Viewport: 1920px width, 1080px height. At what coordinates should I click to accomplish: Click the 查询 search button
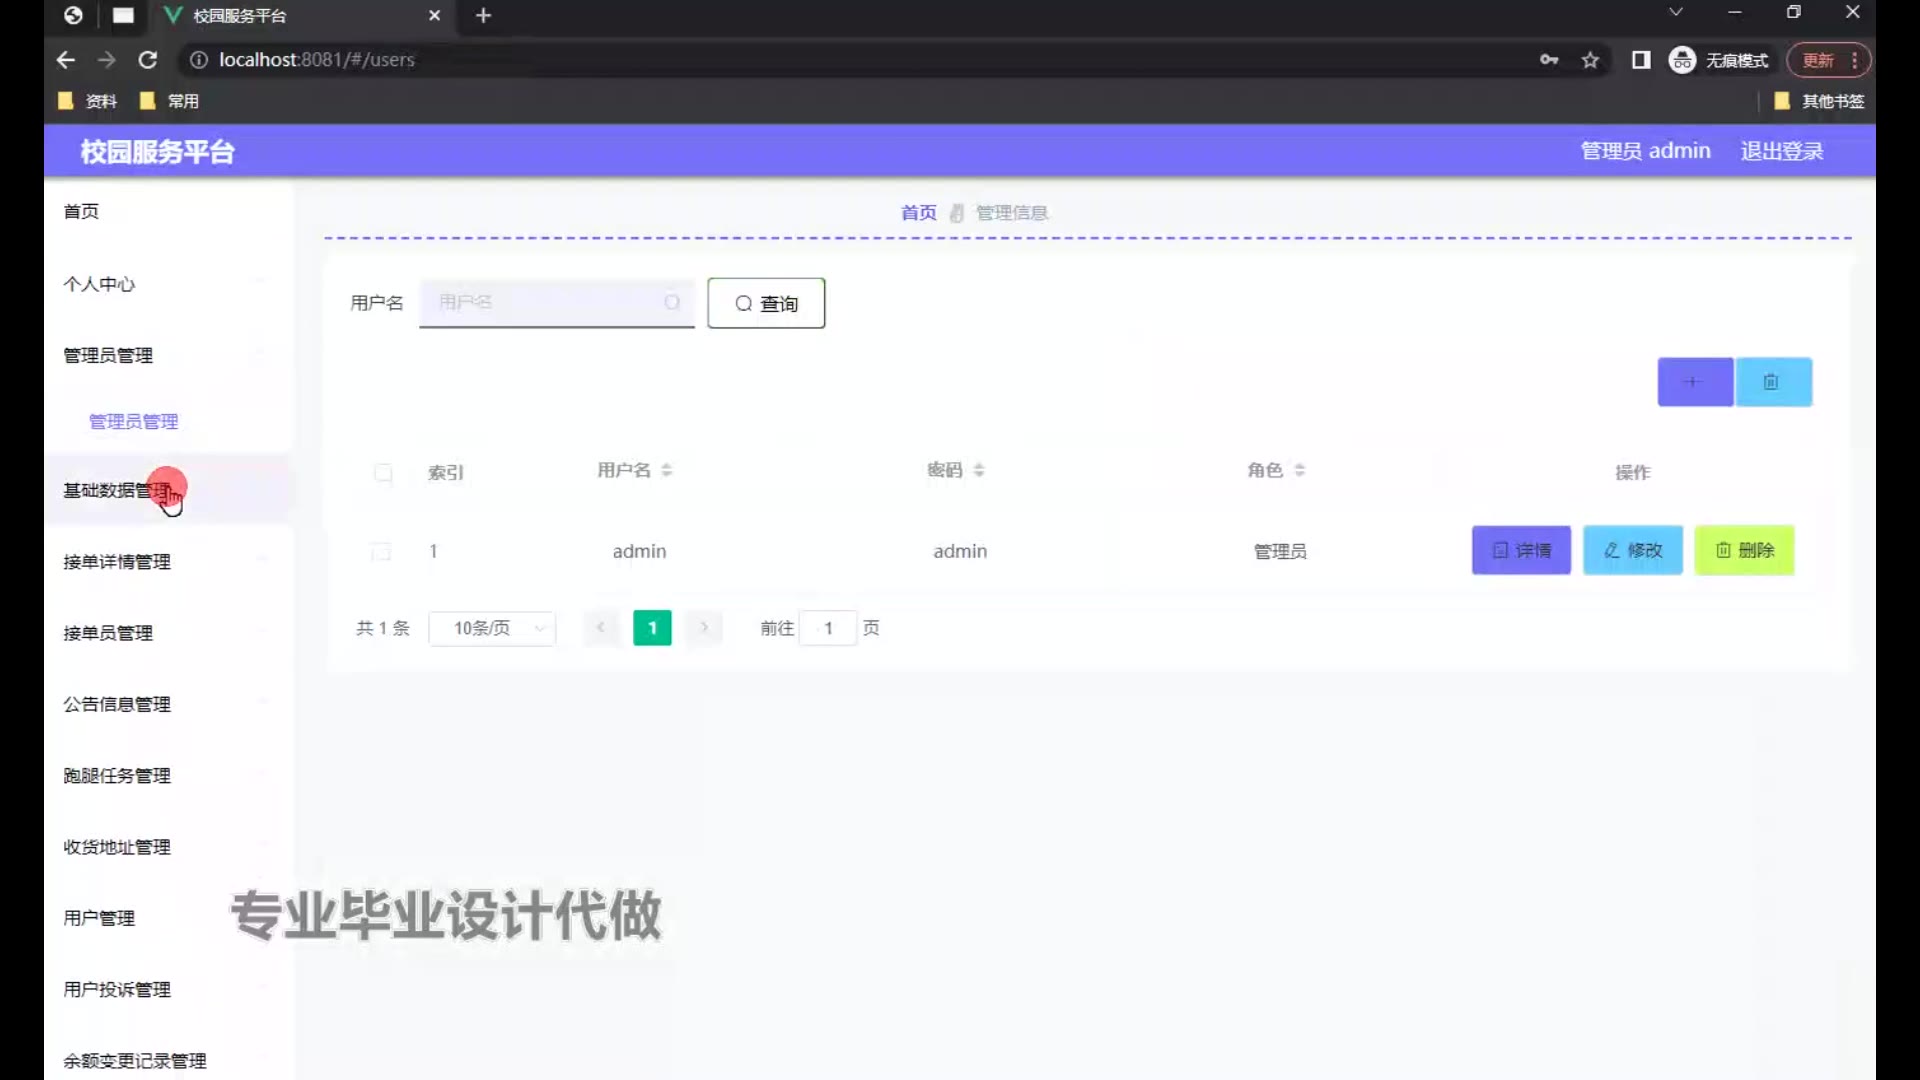coord(766,303)
